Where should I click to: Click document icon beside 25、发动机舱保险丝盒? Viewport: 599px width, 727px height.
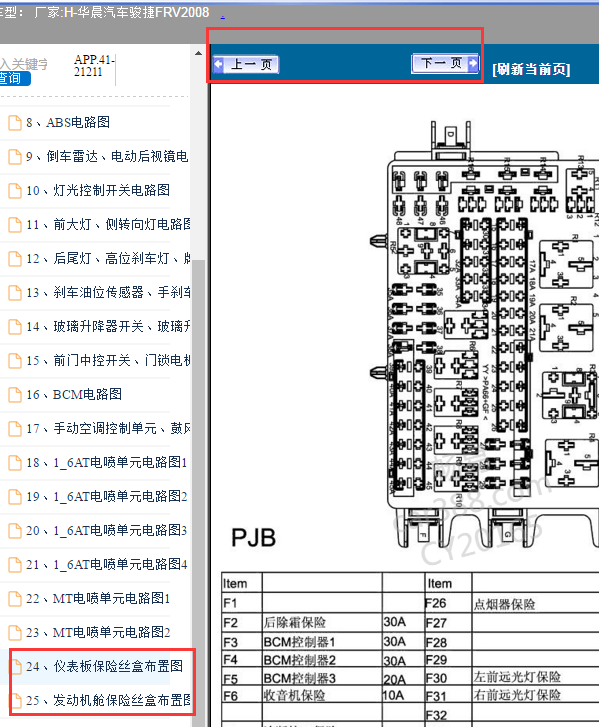tap(16, 701)
